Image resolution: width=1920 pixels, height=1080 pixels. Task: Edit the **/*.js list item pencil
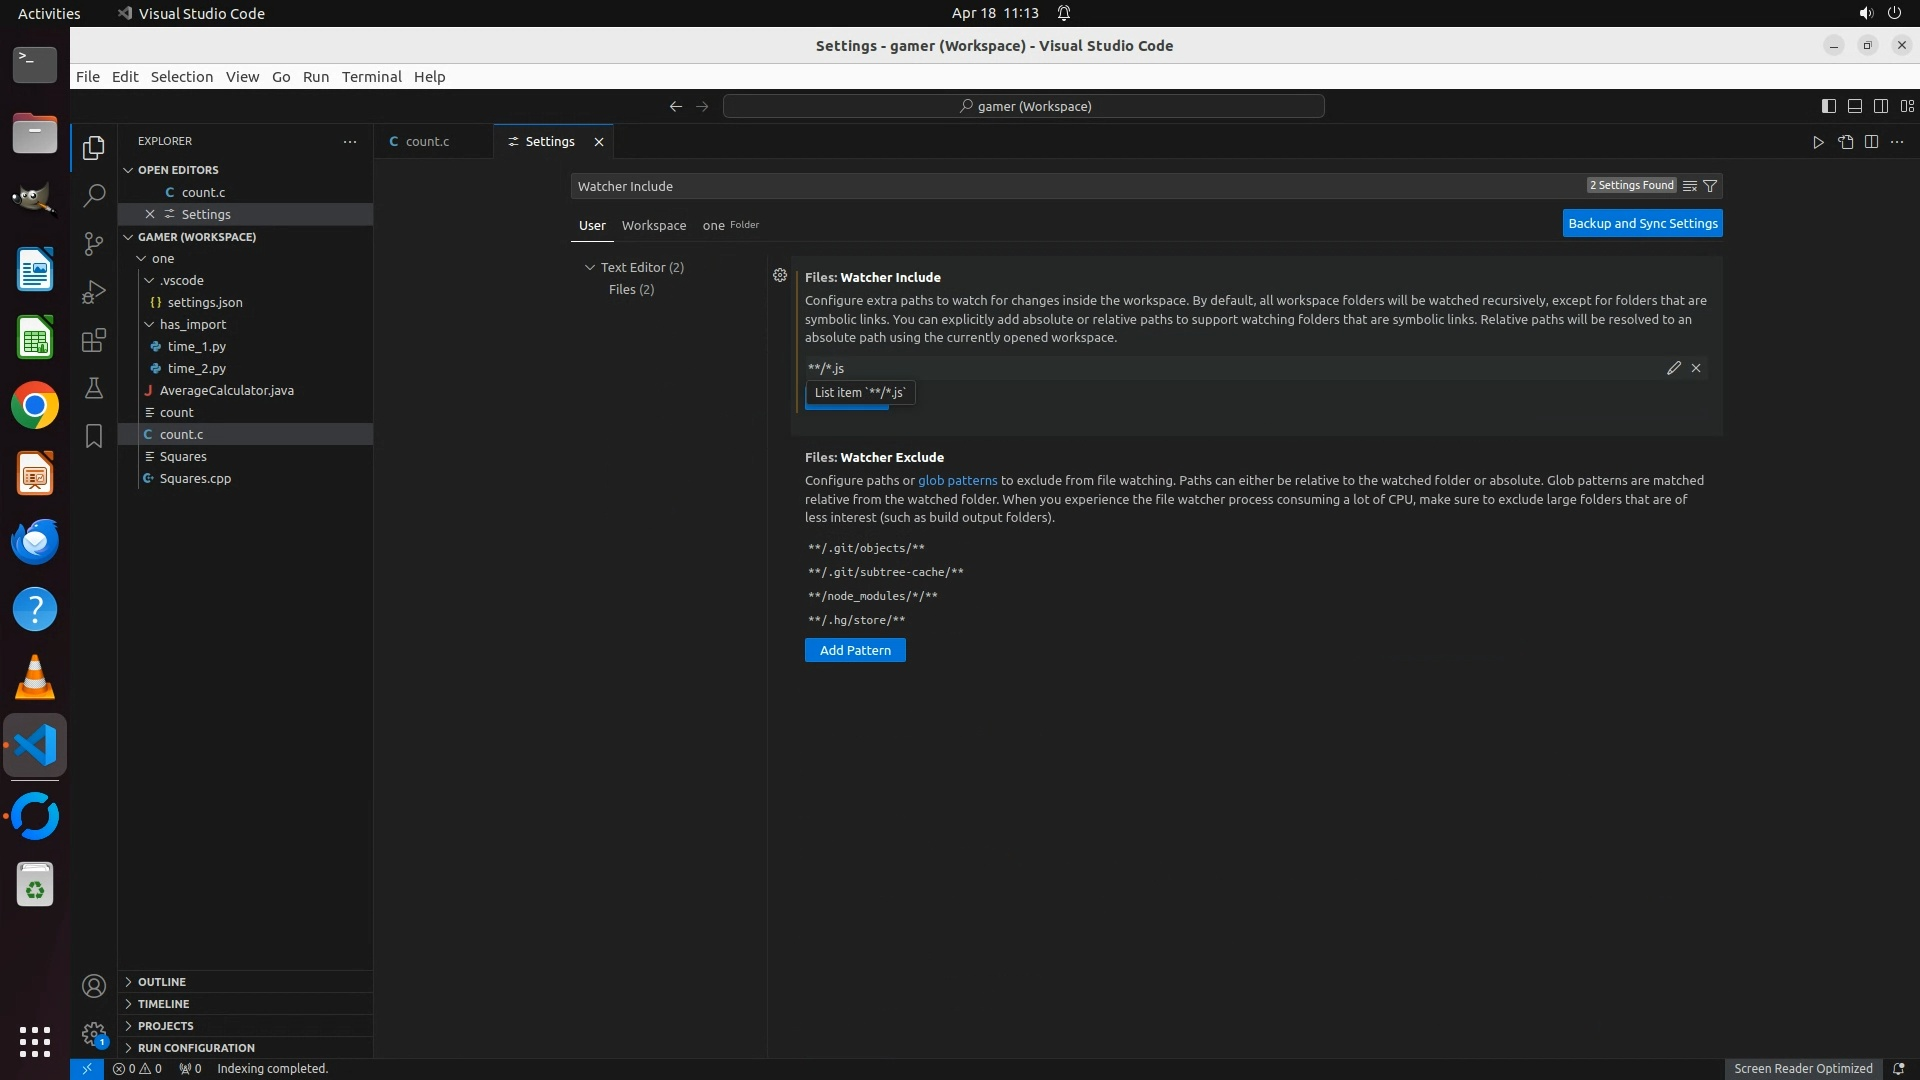1673,368
